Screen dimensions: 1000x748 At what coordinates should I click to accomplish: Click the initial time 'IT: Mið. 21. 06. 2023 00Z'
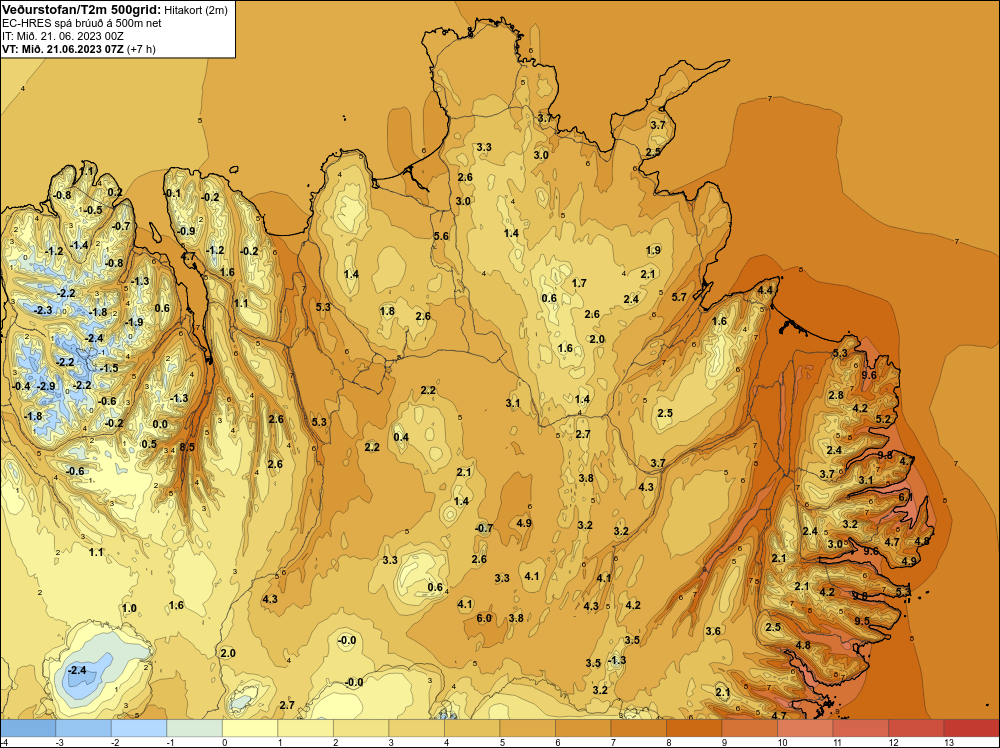tap(62, 36)
